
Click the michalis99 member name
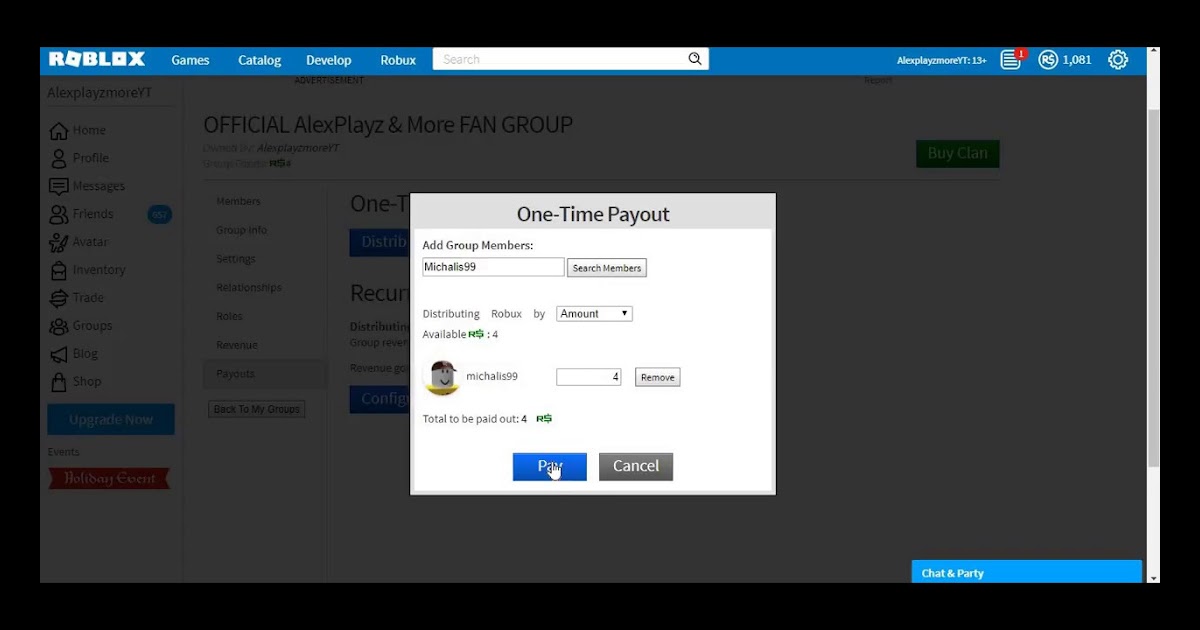(492, 377)
